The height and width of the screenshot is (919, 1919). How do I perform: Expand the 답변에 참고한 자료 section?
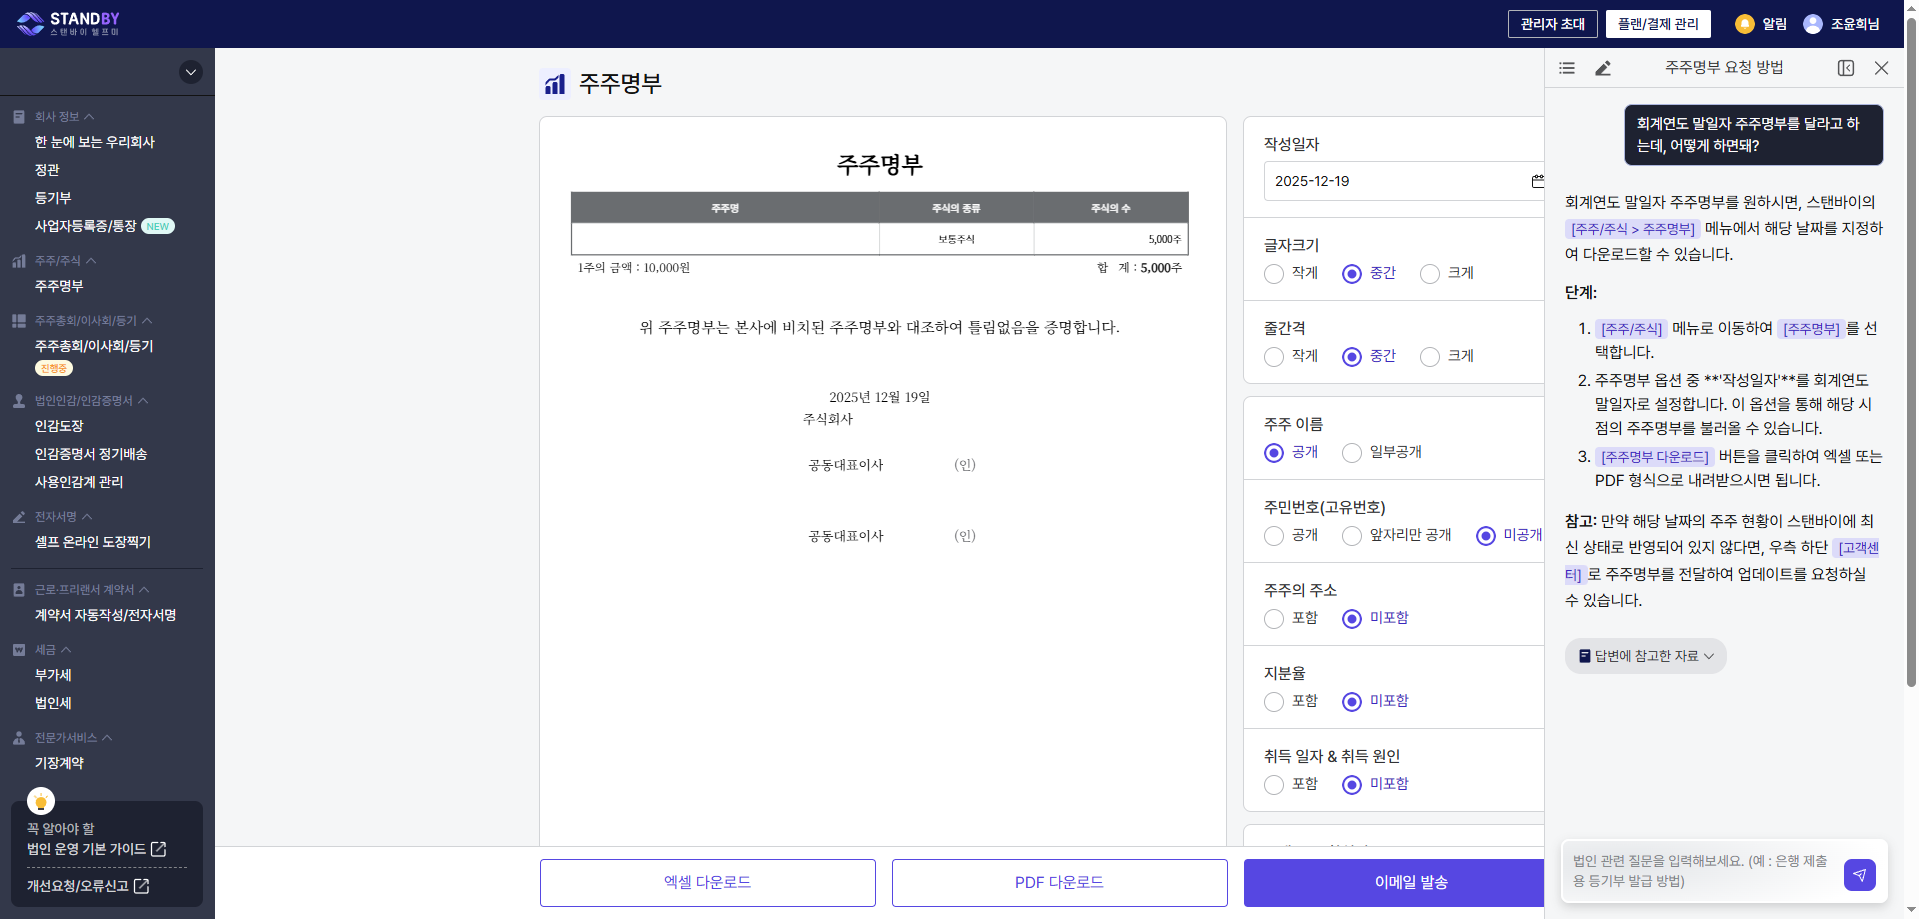(x=1645, y=656)
